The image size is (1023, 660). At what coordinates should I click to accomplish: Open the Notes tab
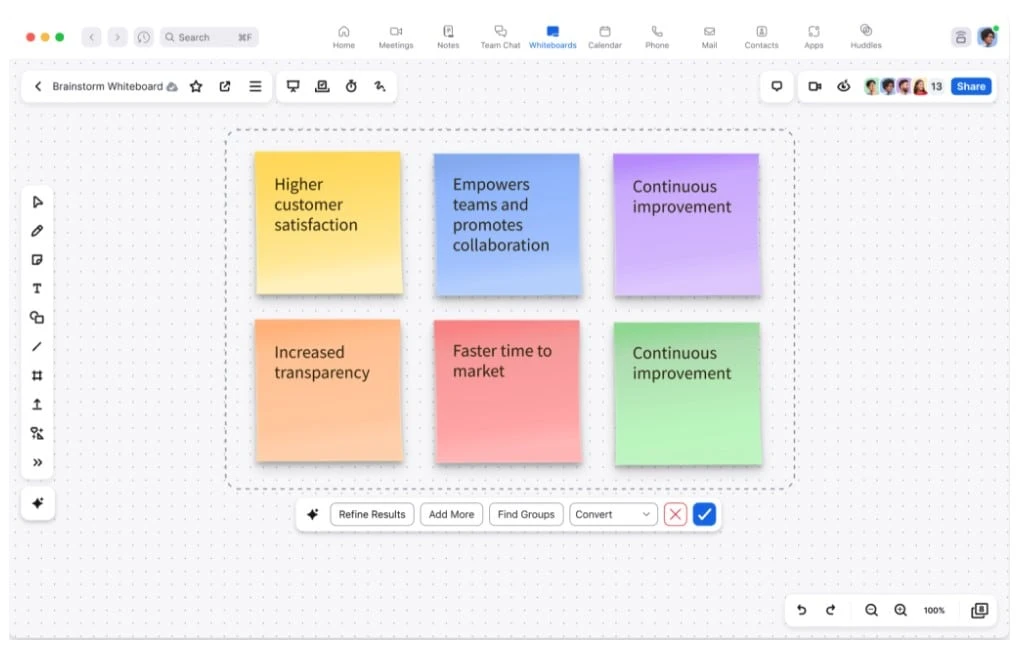pos(448,37)
